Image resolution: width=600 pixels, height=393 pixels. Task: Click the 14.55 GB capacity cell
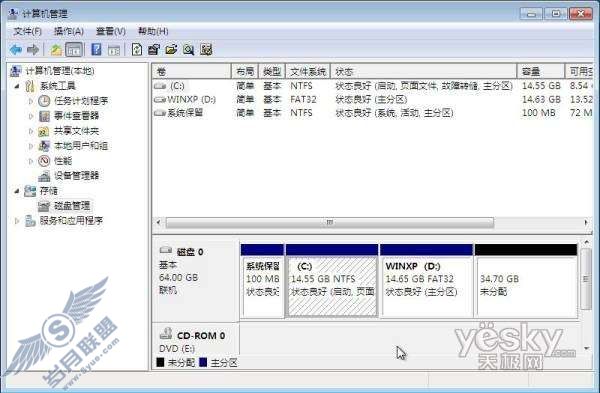coord(541,86)
